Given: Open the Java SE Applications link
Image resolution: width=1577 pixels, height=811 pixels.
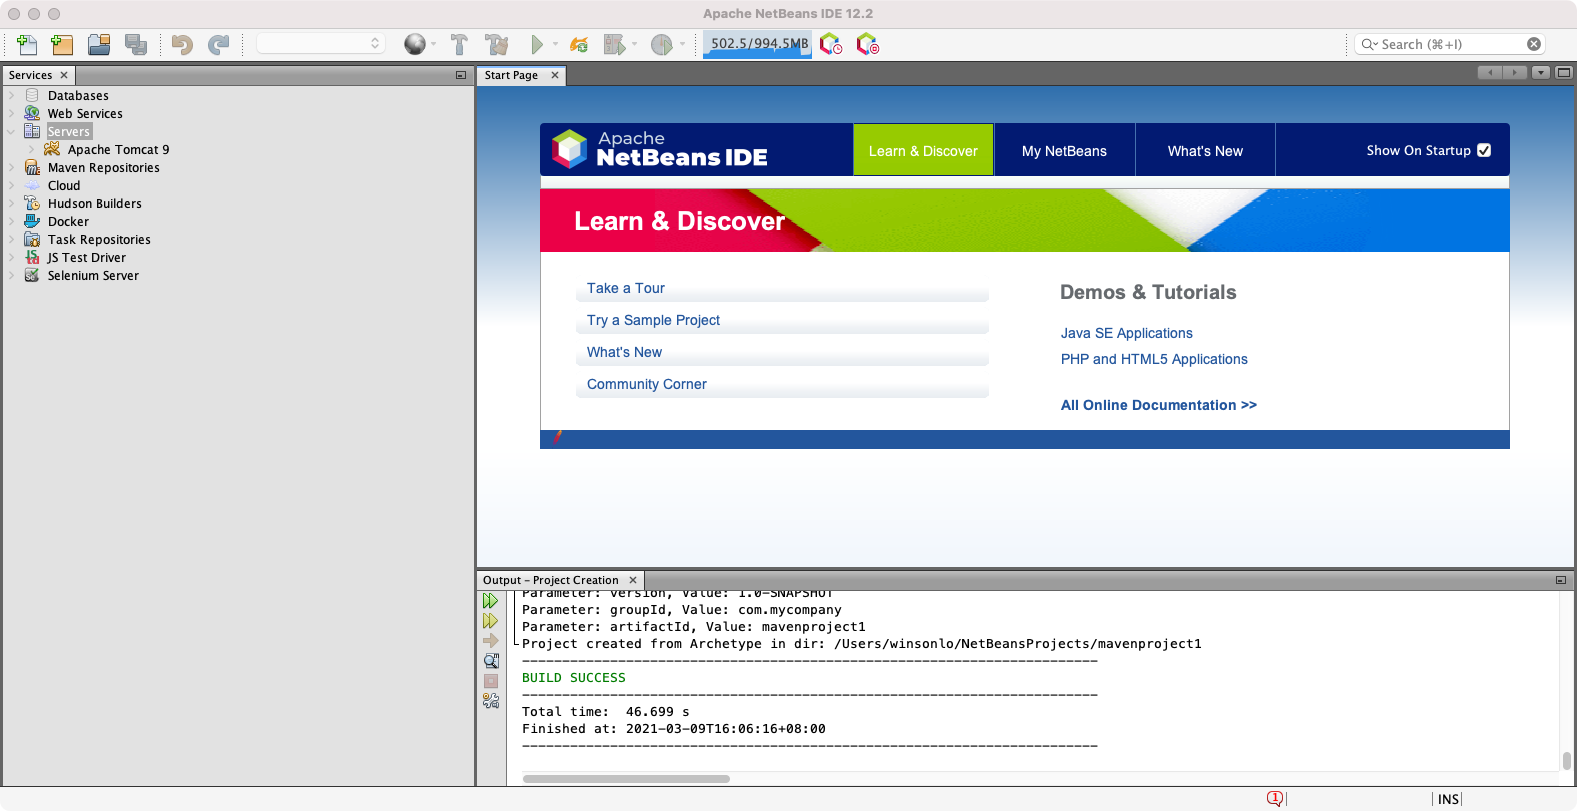Looking at the screenshot, I should [x=1126, y=333].
